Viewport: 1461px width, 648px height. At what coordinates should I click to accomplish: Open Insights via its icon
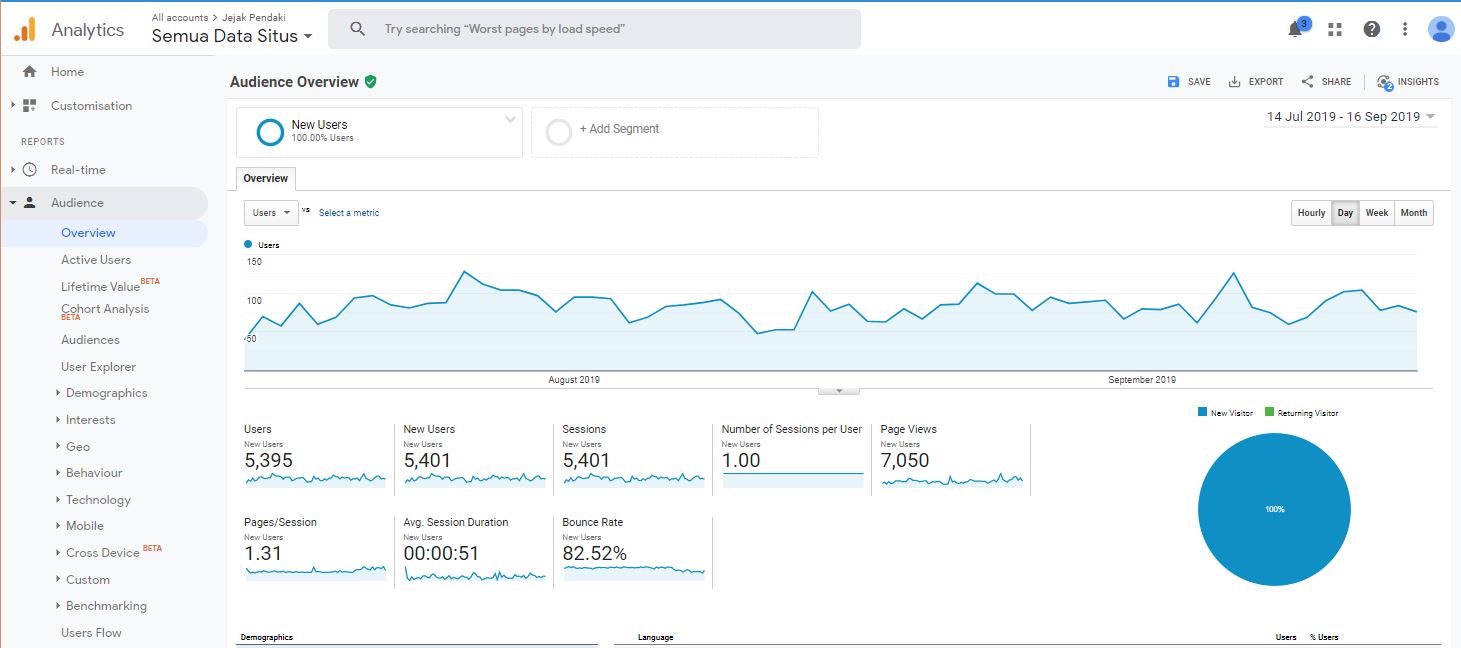pos(1384,83)
